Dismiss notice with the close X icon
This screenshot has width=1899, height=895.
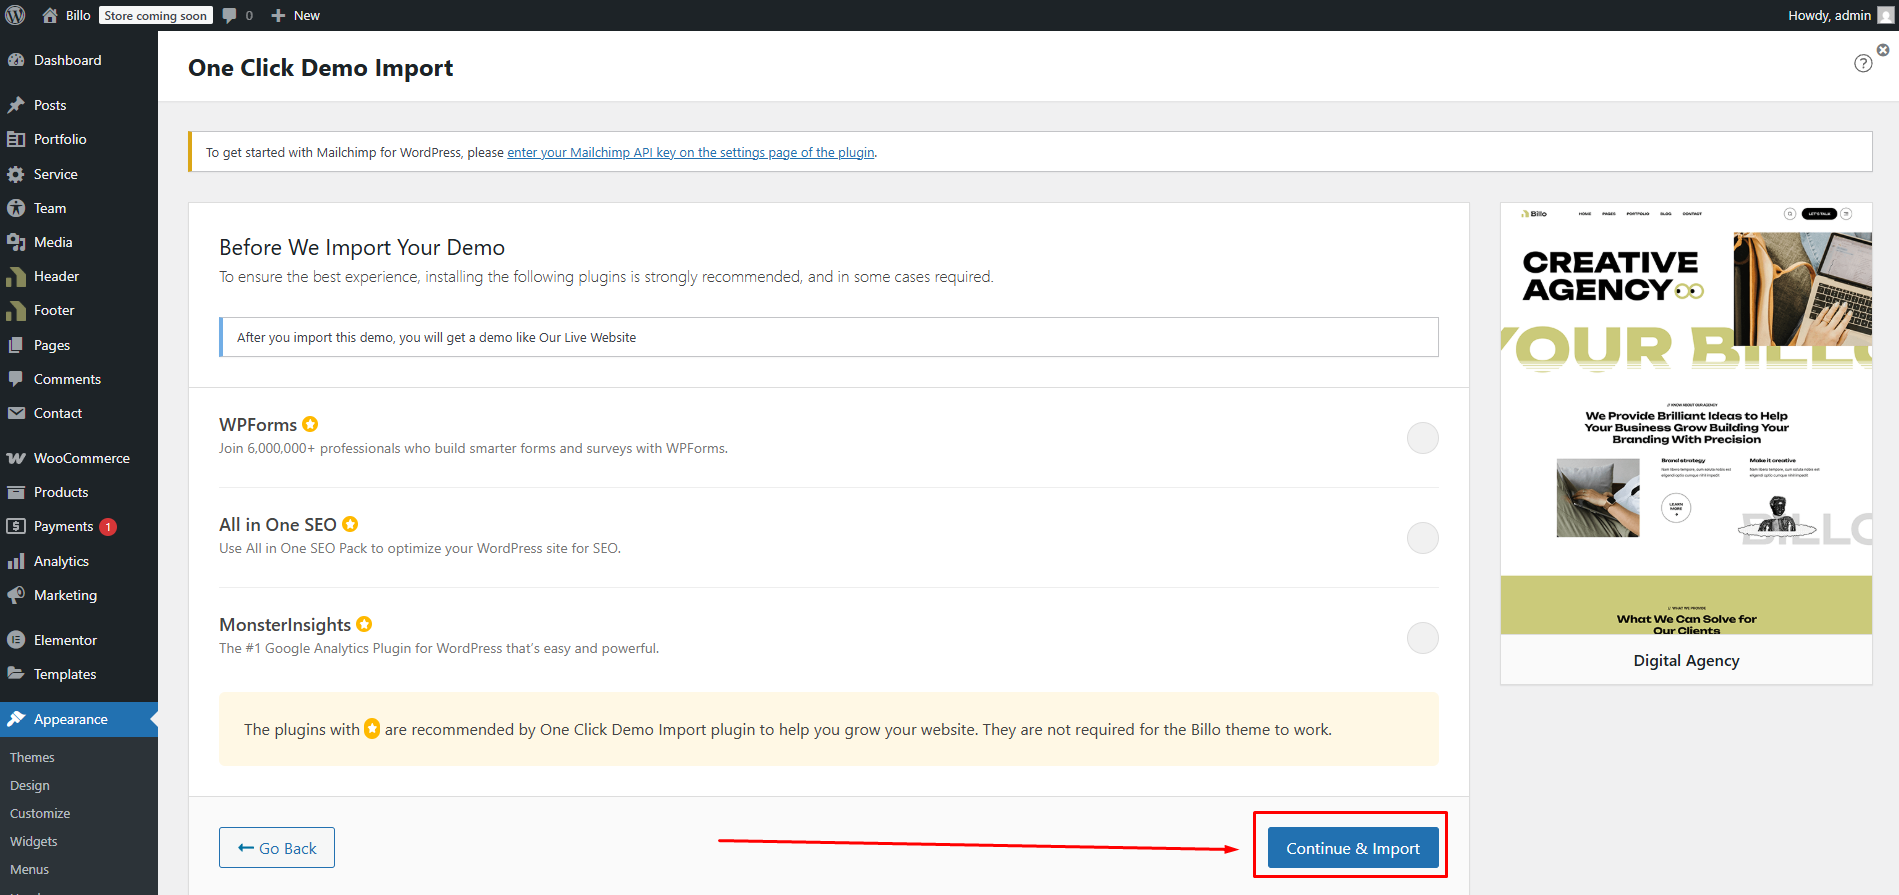(x=1882, y=50)
